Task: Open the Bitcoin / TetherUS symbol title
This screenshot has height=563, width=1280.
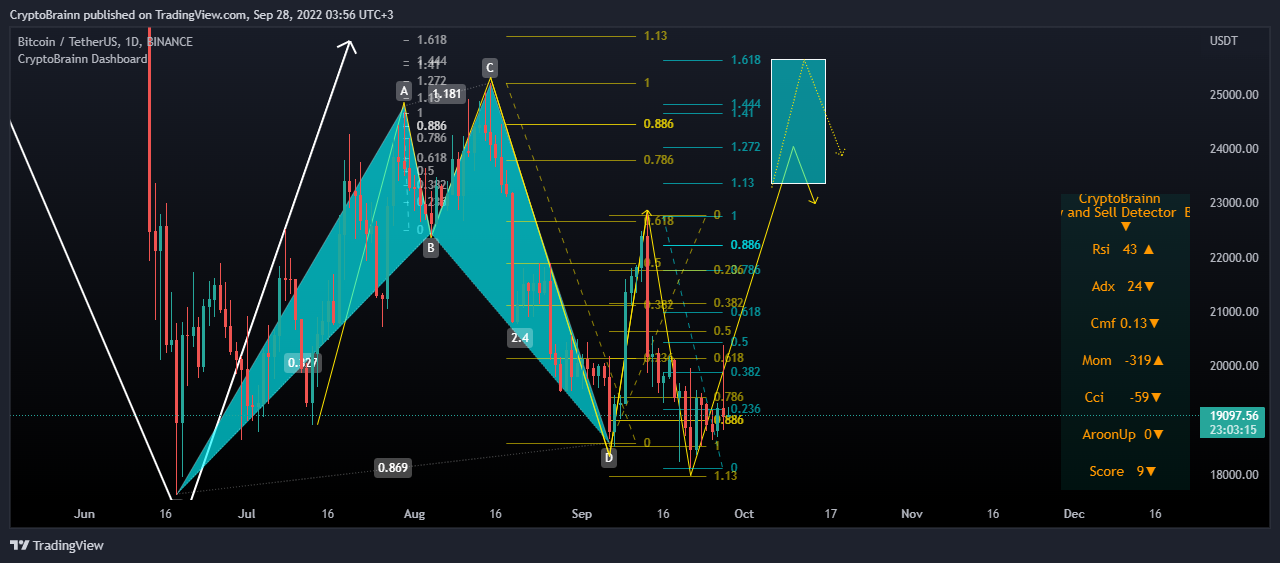Action: tap(105, 42)
